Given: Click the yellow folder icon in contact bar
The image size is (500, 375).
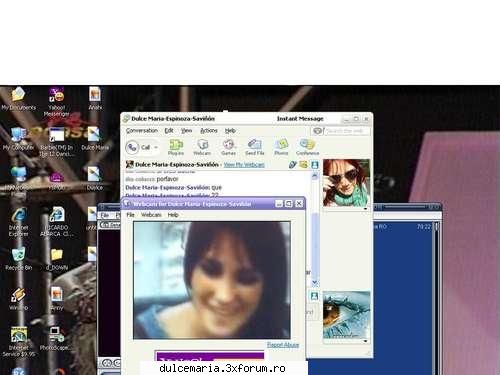Looking at the screenshot, I should click(303, 164).
